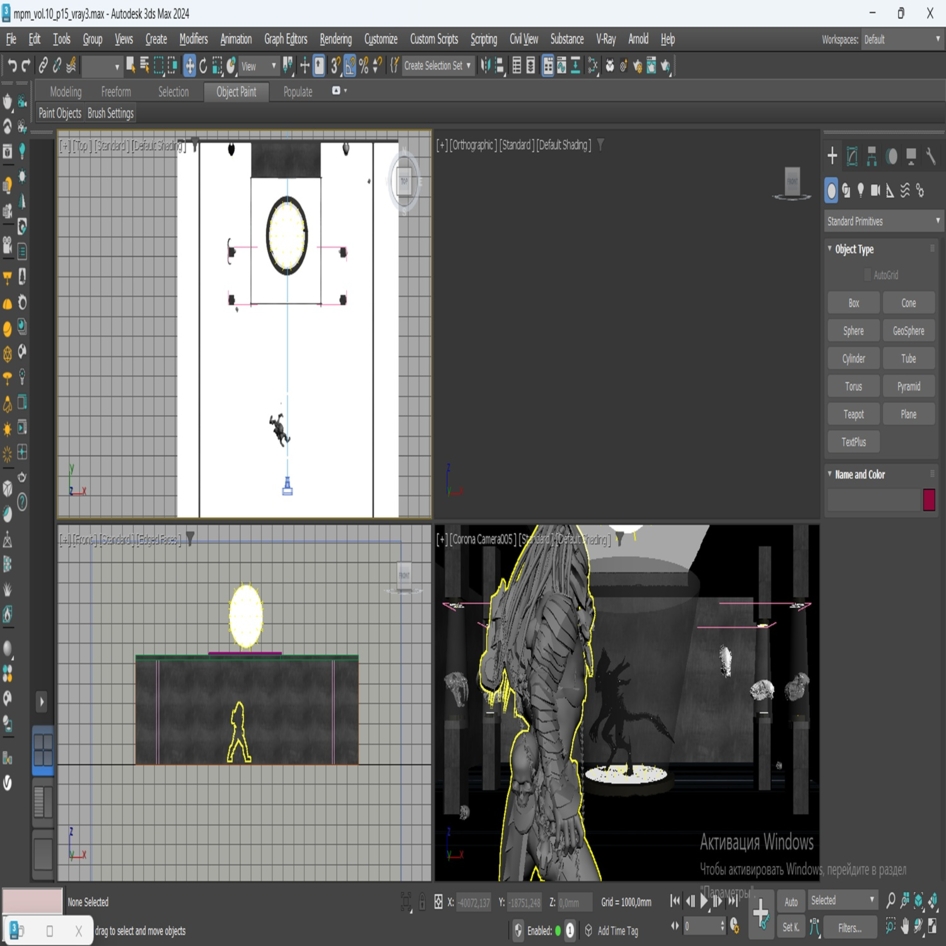Switch to the Freeform ribbon tab
Viewport: 946px width, 946px height.
(x=116, y=92)
